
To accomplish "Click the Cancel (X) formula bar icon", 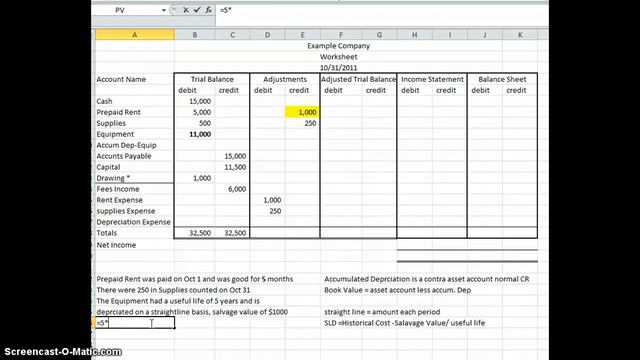I will (x=186, y=10).
